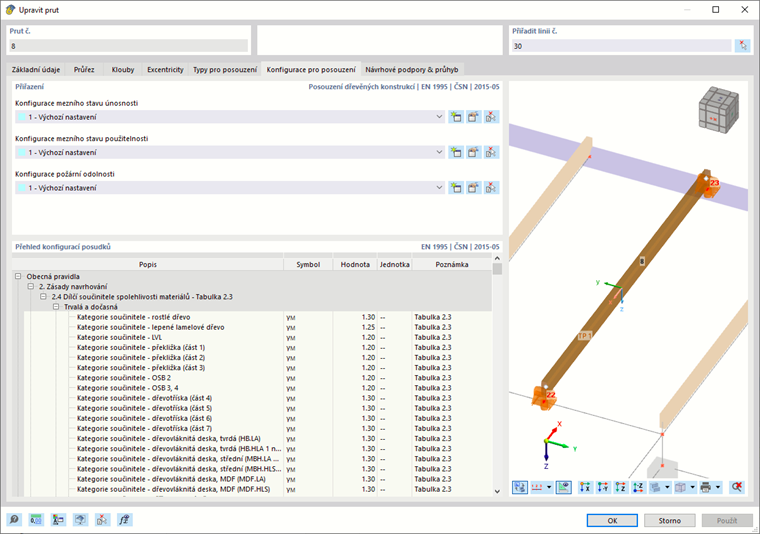Click the pick line in graphics icon
The image size is (760, 534).
click(742, 46)
